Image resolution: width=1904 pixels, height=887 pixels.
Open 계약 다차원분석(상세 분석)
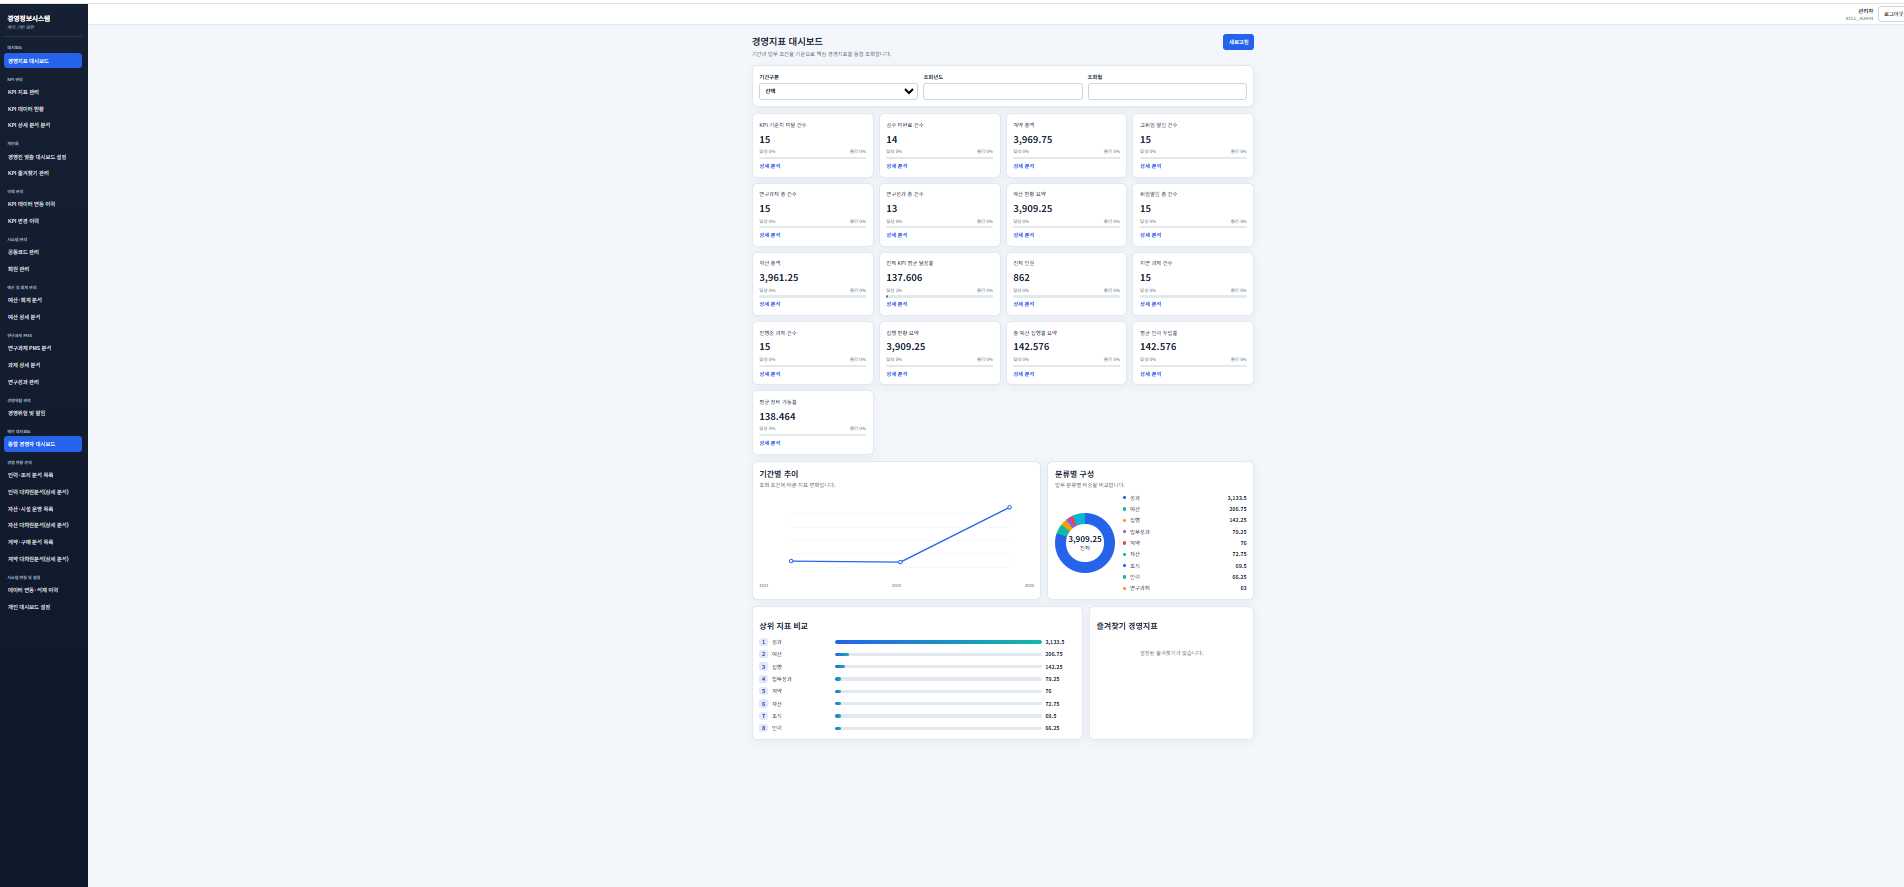click(x=43, y=559)
